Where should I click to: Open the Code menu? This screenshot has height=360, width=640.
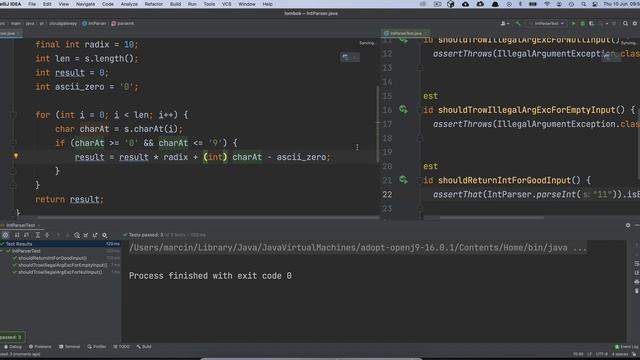coord(108,4)
